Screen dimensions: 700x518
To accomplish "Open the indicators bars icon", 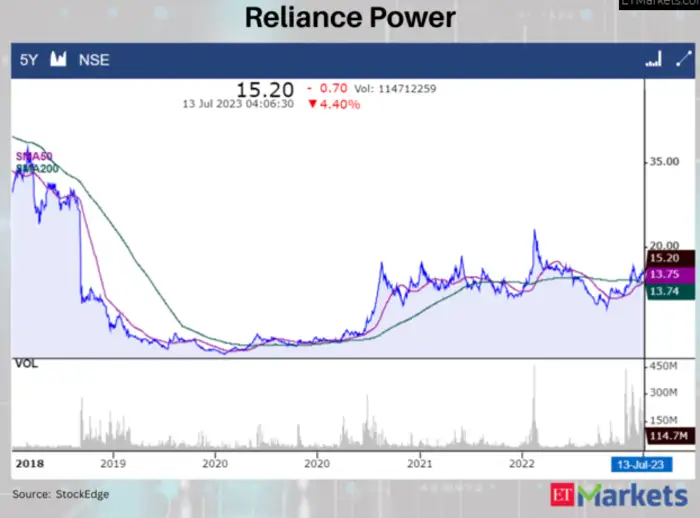I will coord(654,60).
